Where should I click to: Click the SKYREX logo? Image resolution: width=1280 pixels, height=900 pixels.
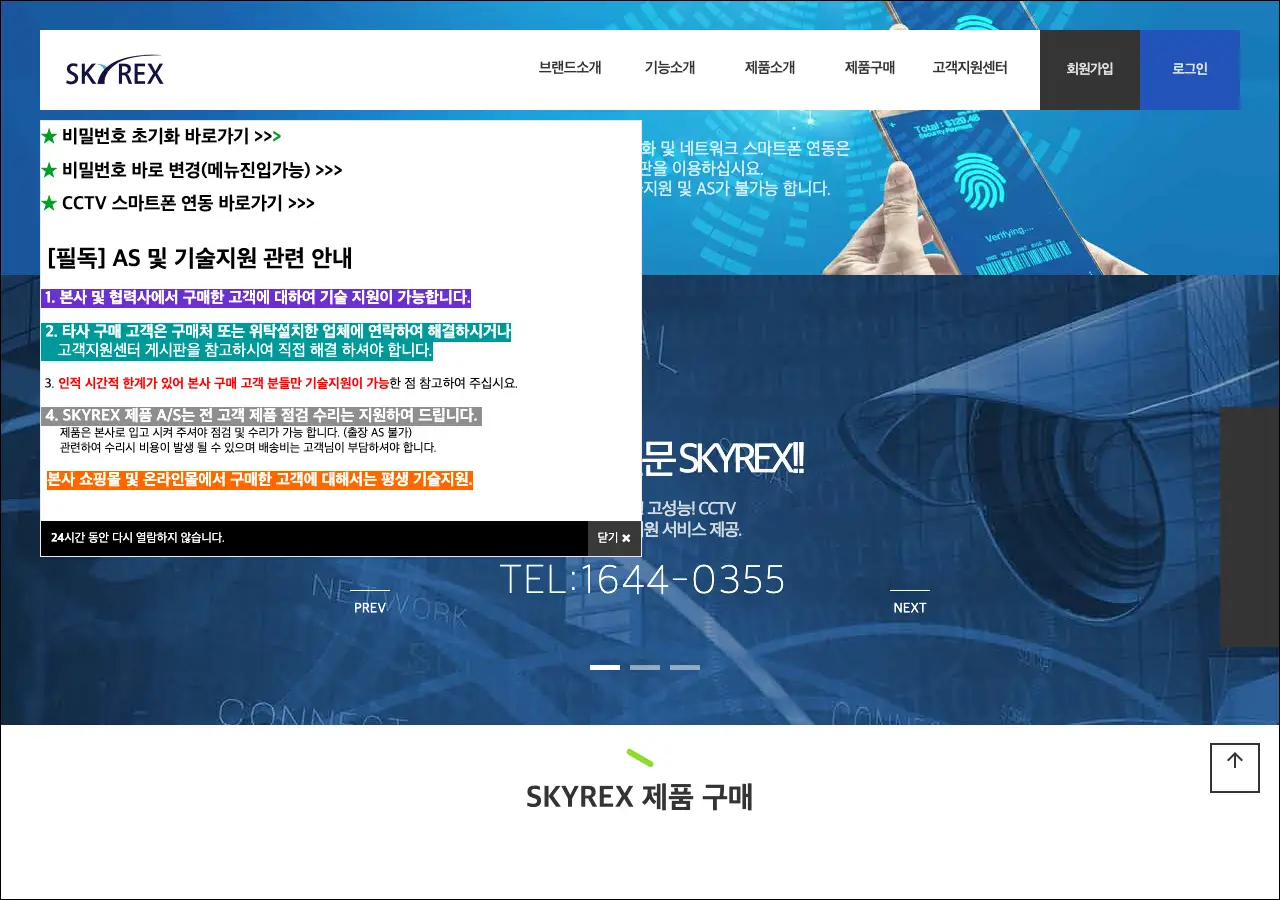[115, 71]
